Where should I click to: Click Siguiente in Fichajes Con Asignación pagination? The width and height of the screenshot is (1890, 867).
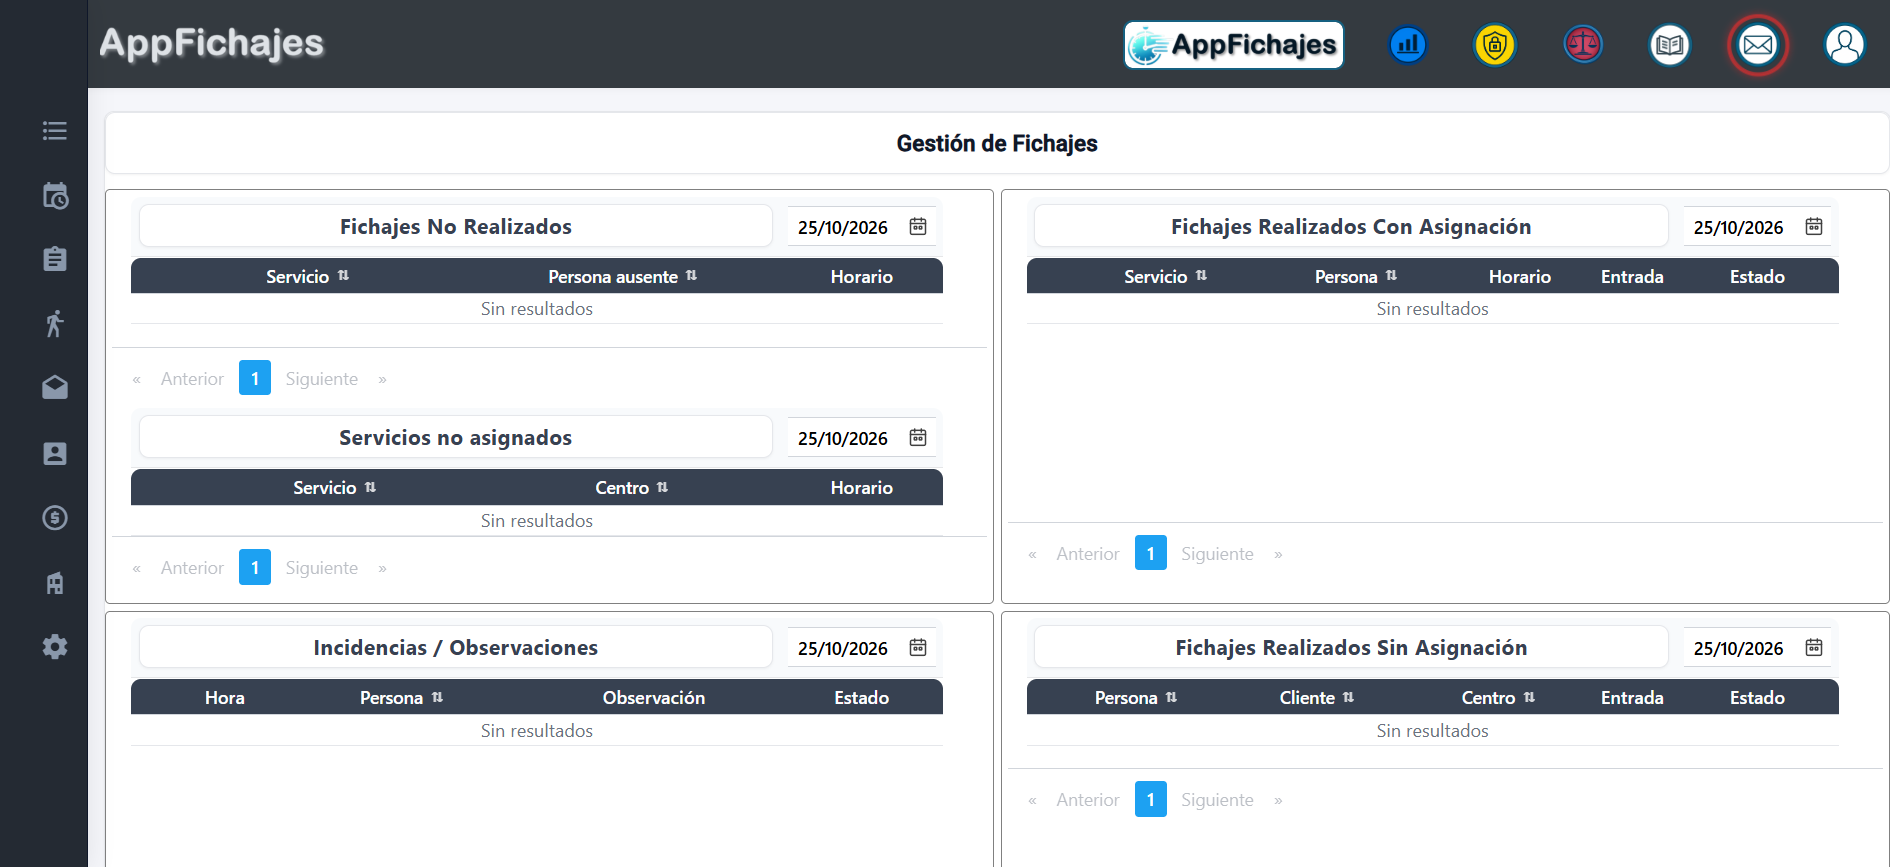[x=1217, y=554]
